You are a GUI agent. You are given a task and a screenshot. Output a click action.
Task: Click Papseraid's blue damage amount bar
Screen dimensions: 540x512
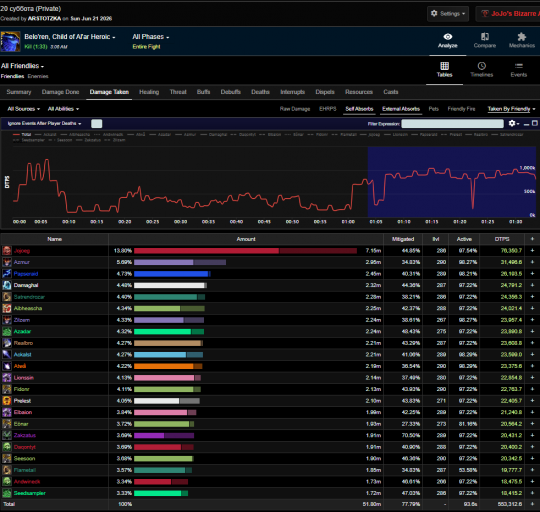tap(171, 274)
